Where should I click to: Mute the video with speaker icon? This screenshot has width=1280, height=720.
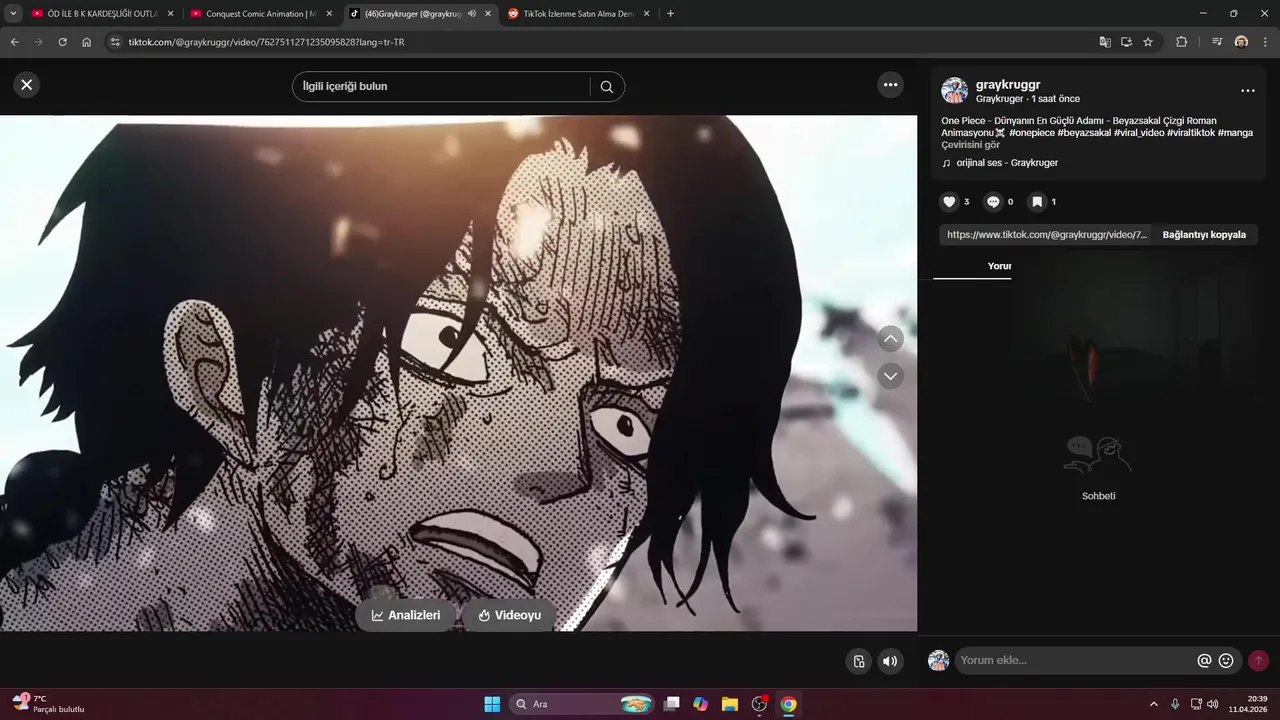tap(889, 661)
